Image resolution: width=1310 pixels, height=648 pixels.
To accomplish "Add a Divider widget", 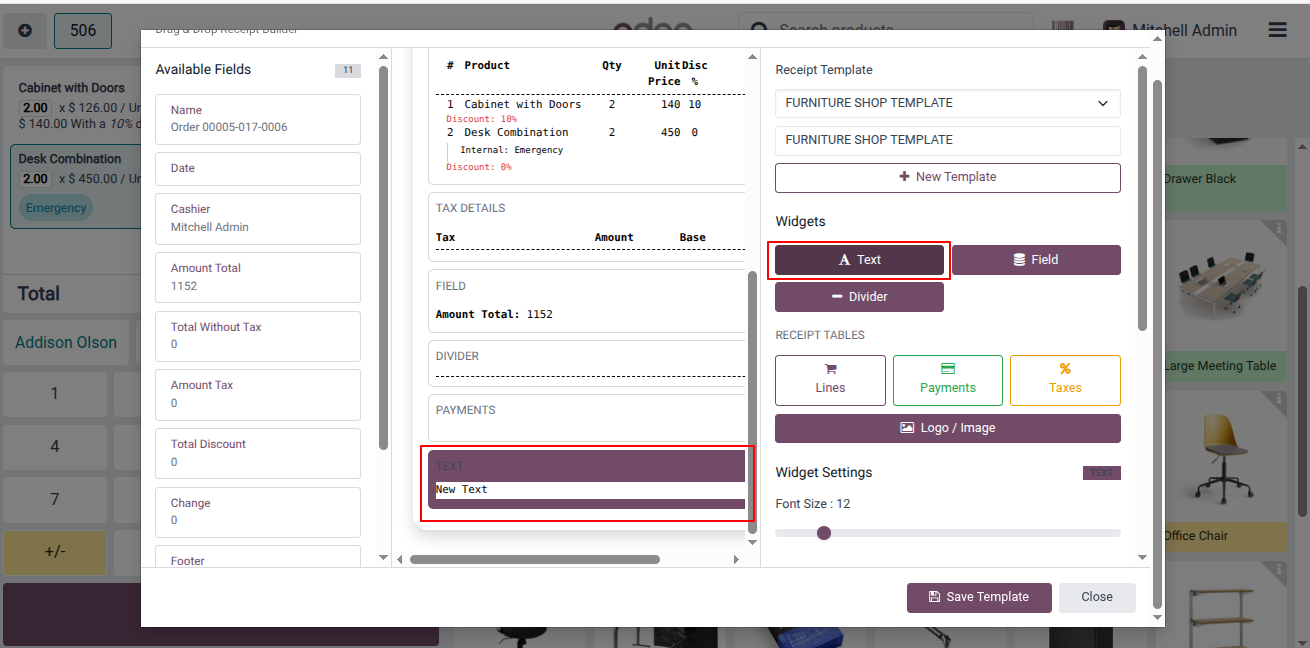I will pos(859,297).
